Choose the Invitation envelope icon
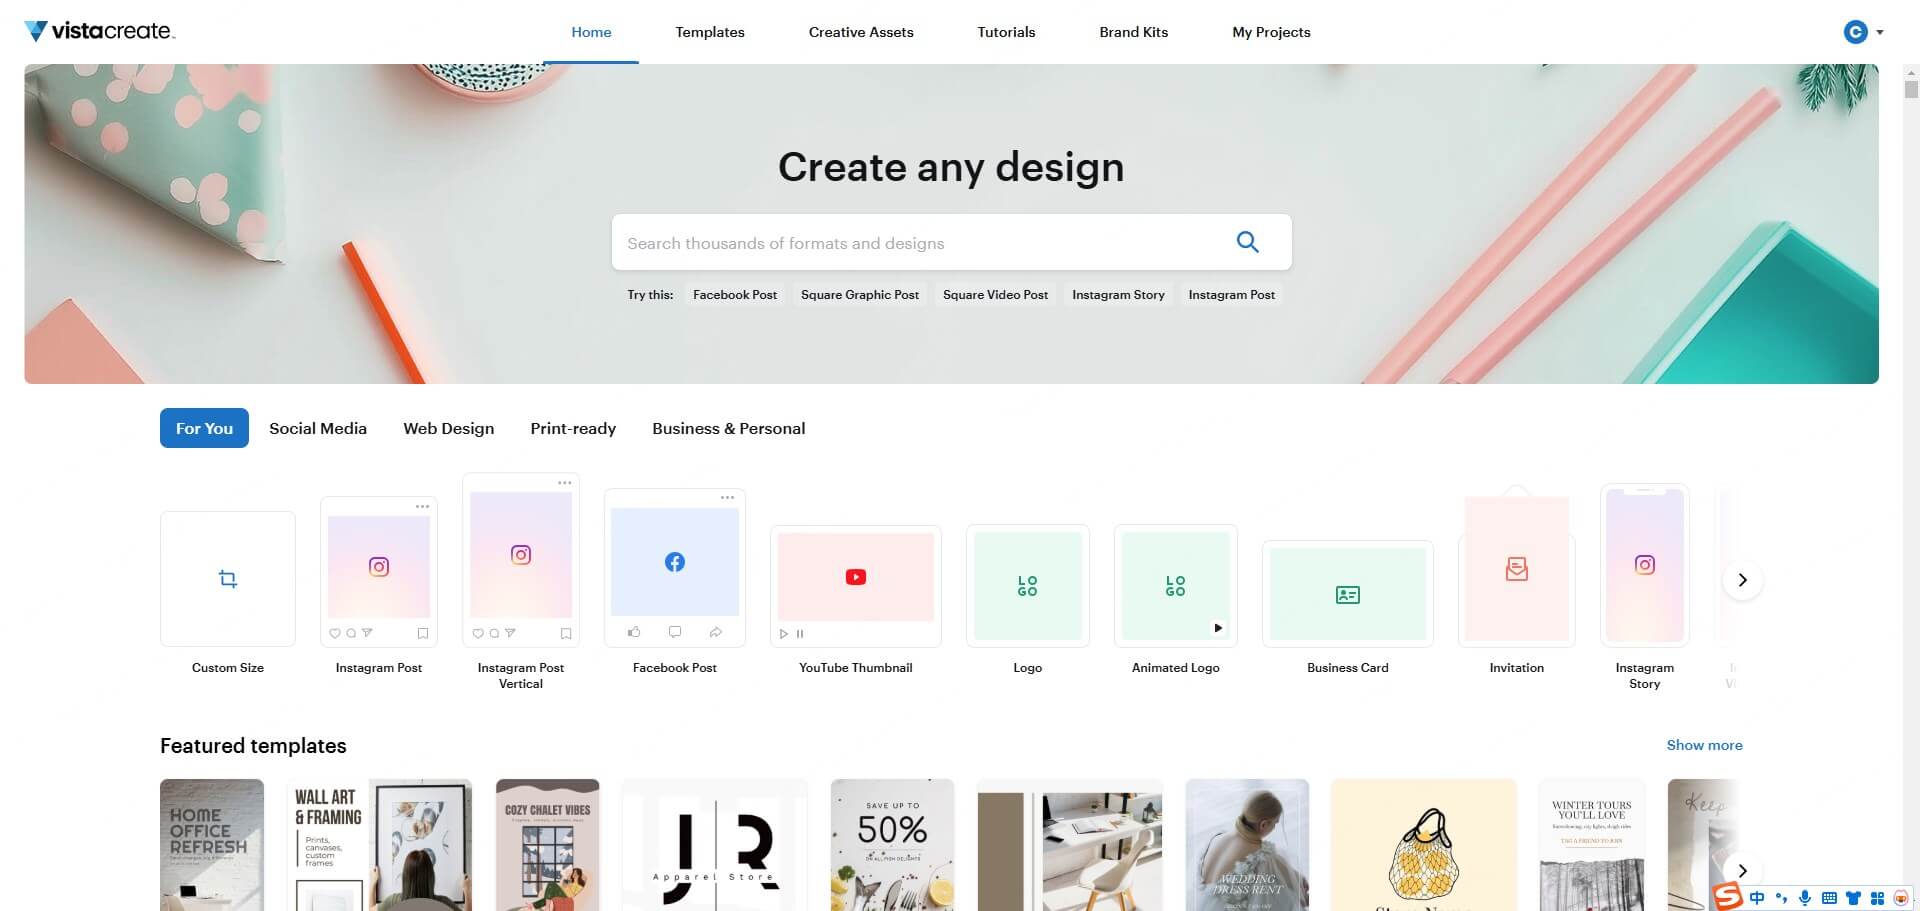Viewport: 1920px width, 911px height. [x=1517, y=567]
